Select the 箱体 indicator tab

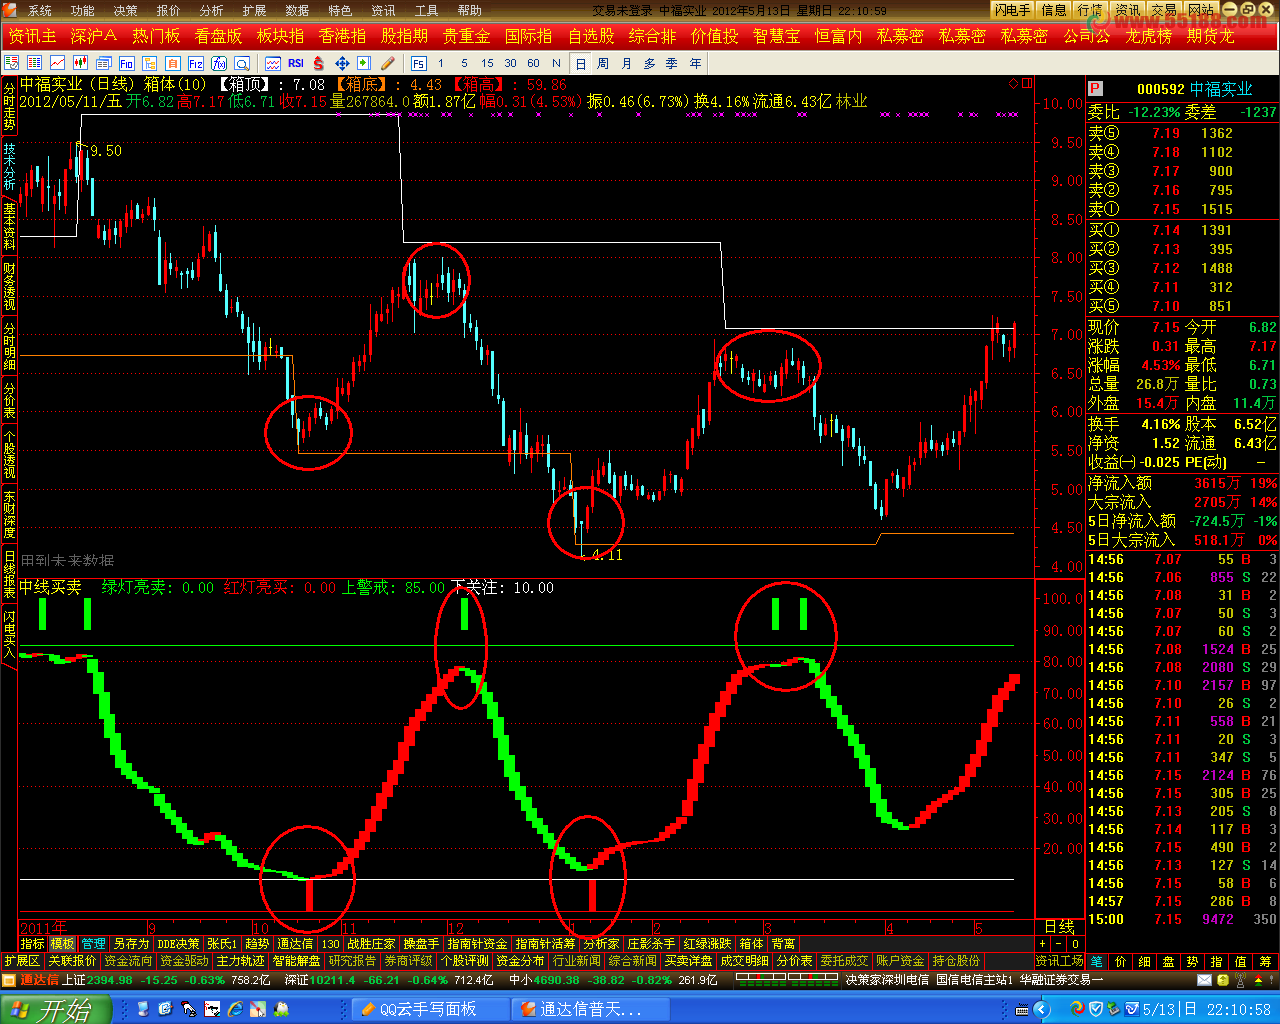pos(751,943)
